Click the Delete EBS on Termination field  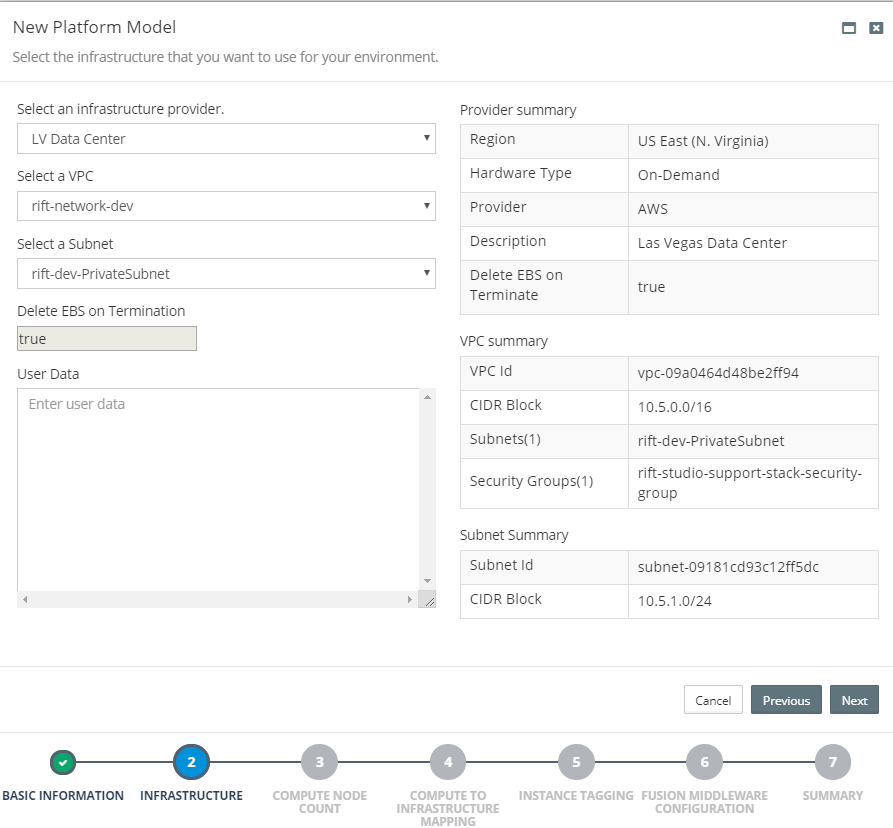(x=106, y=338)
